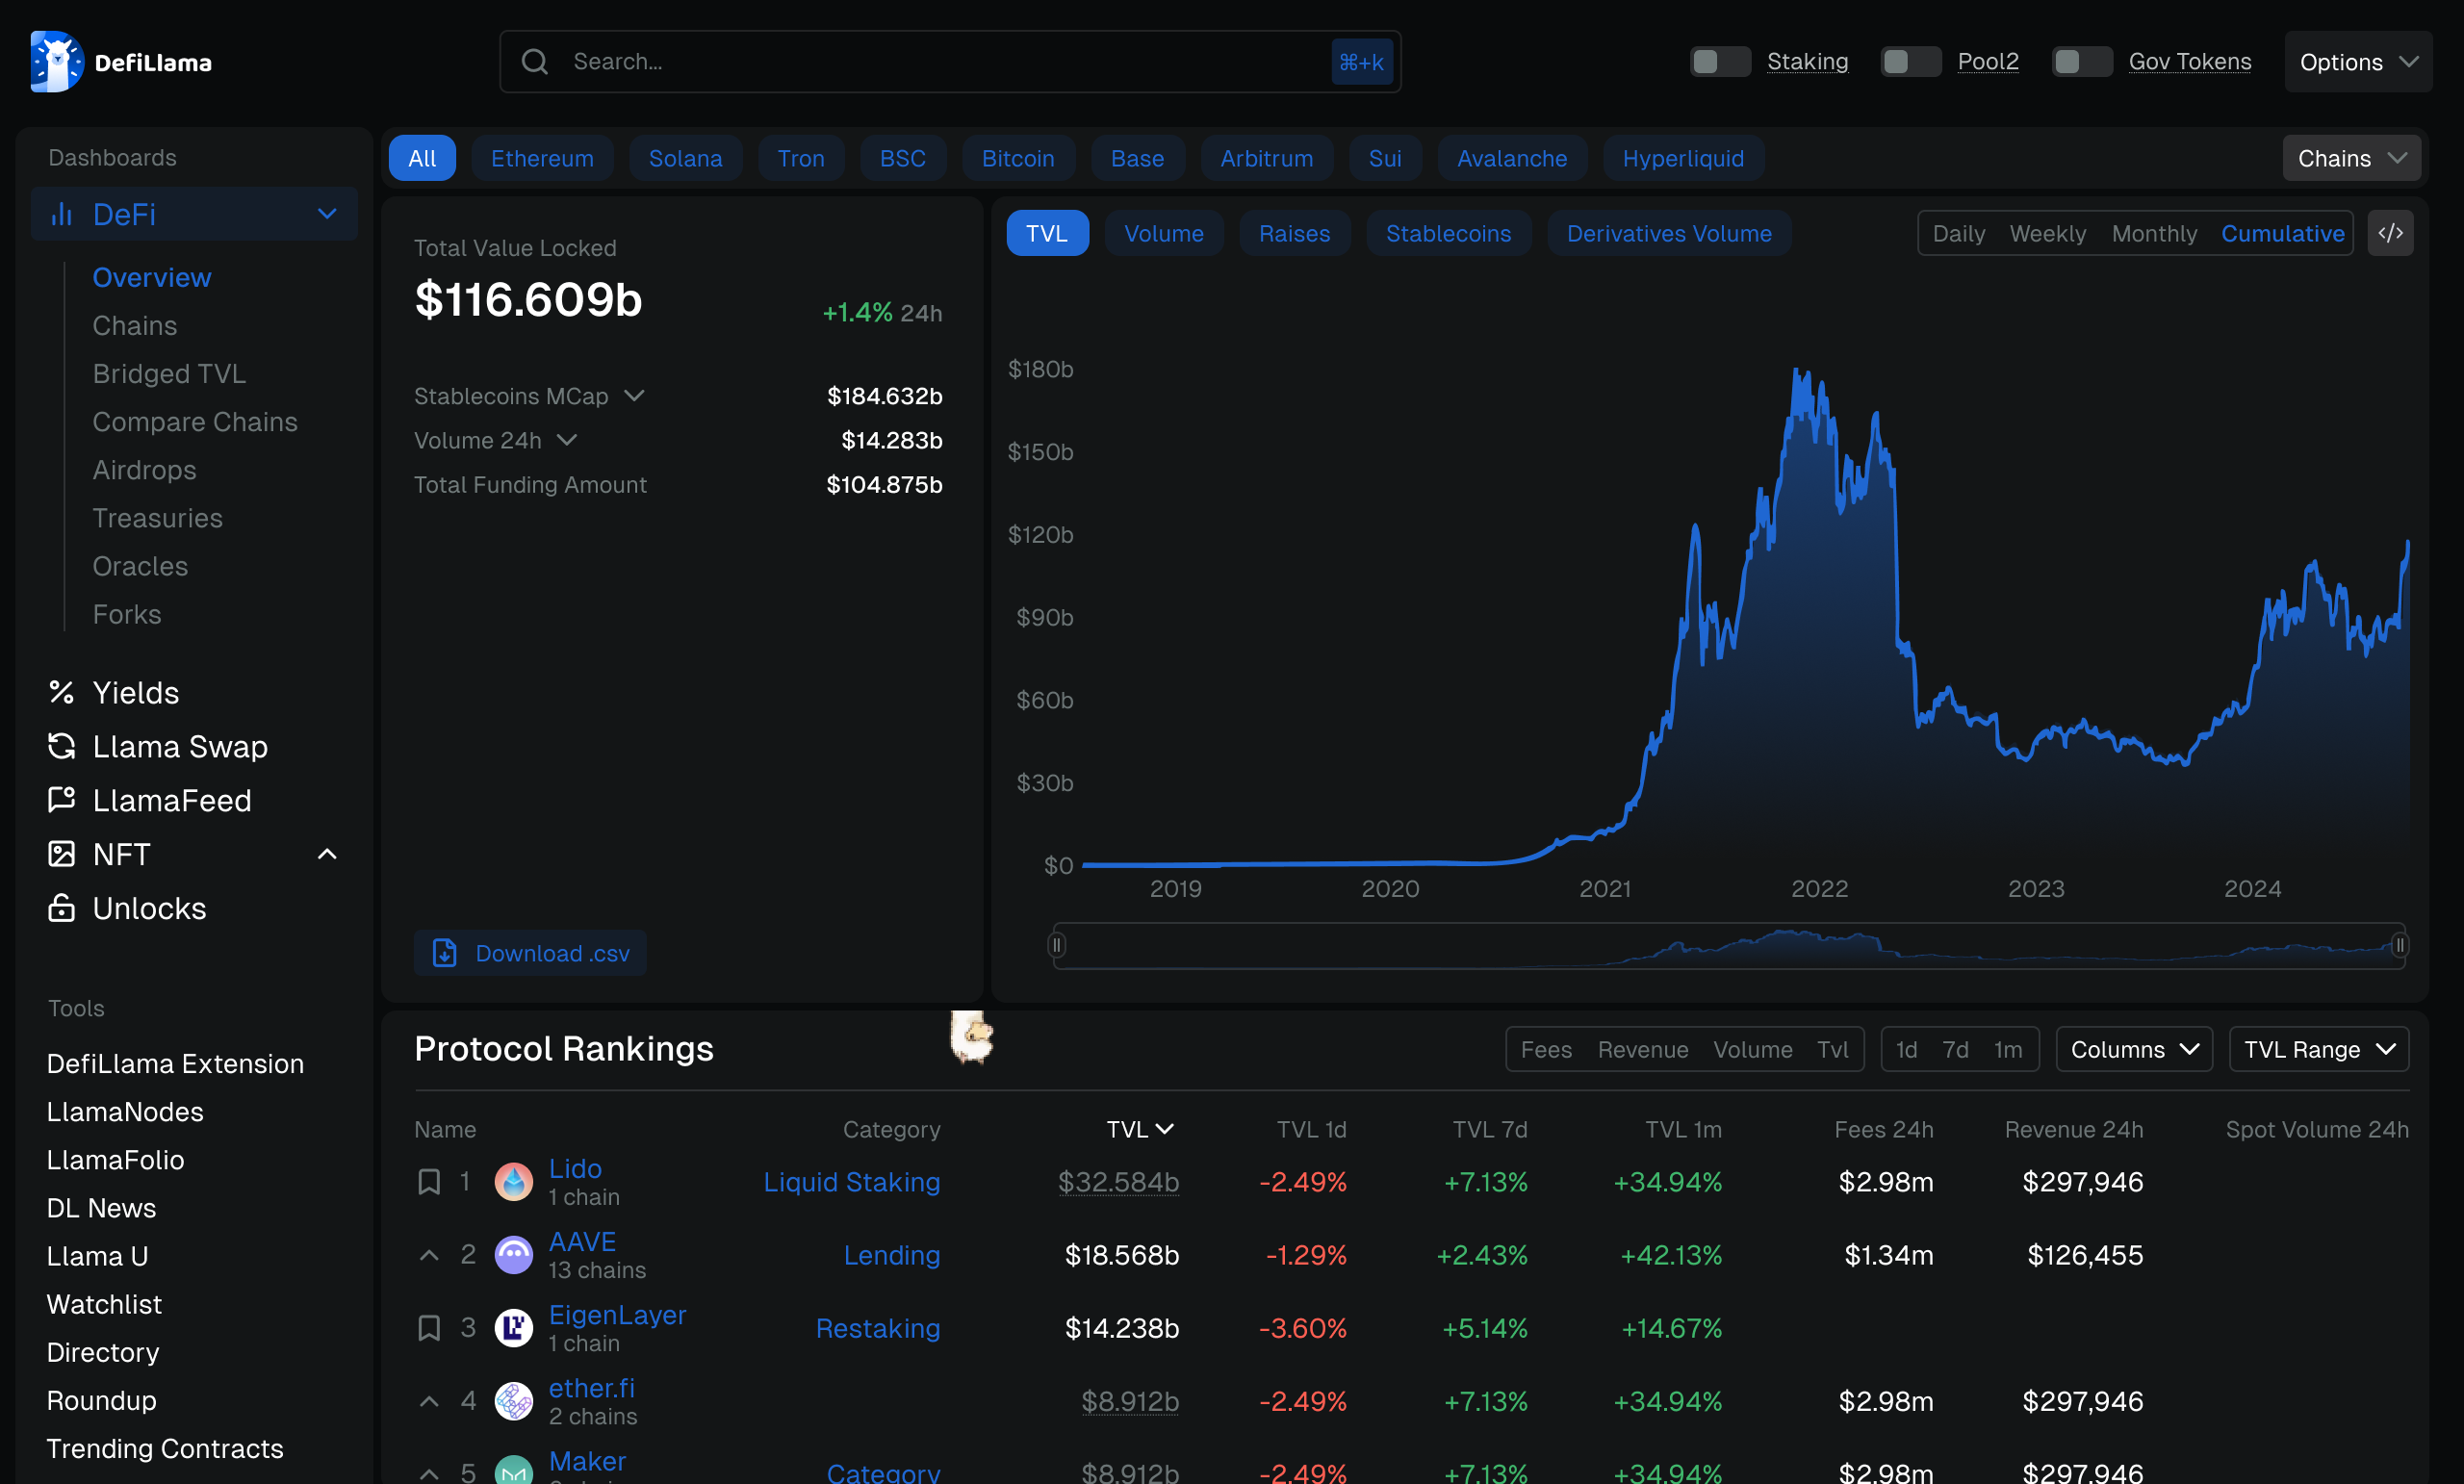Select the Hyperliquid chain tab

(x=1682, y=158)
